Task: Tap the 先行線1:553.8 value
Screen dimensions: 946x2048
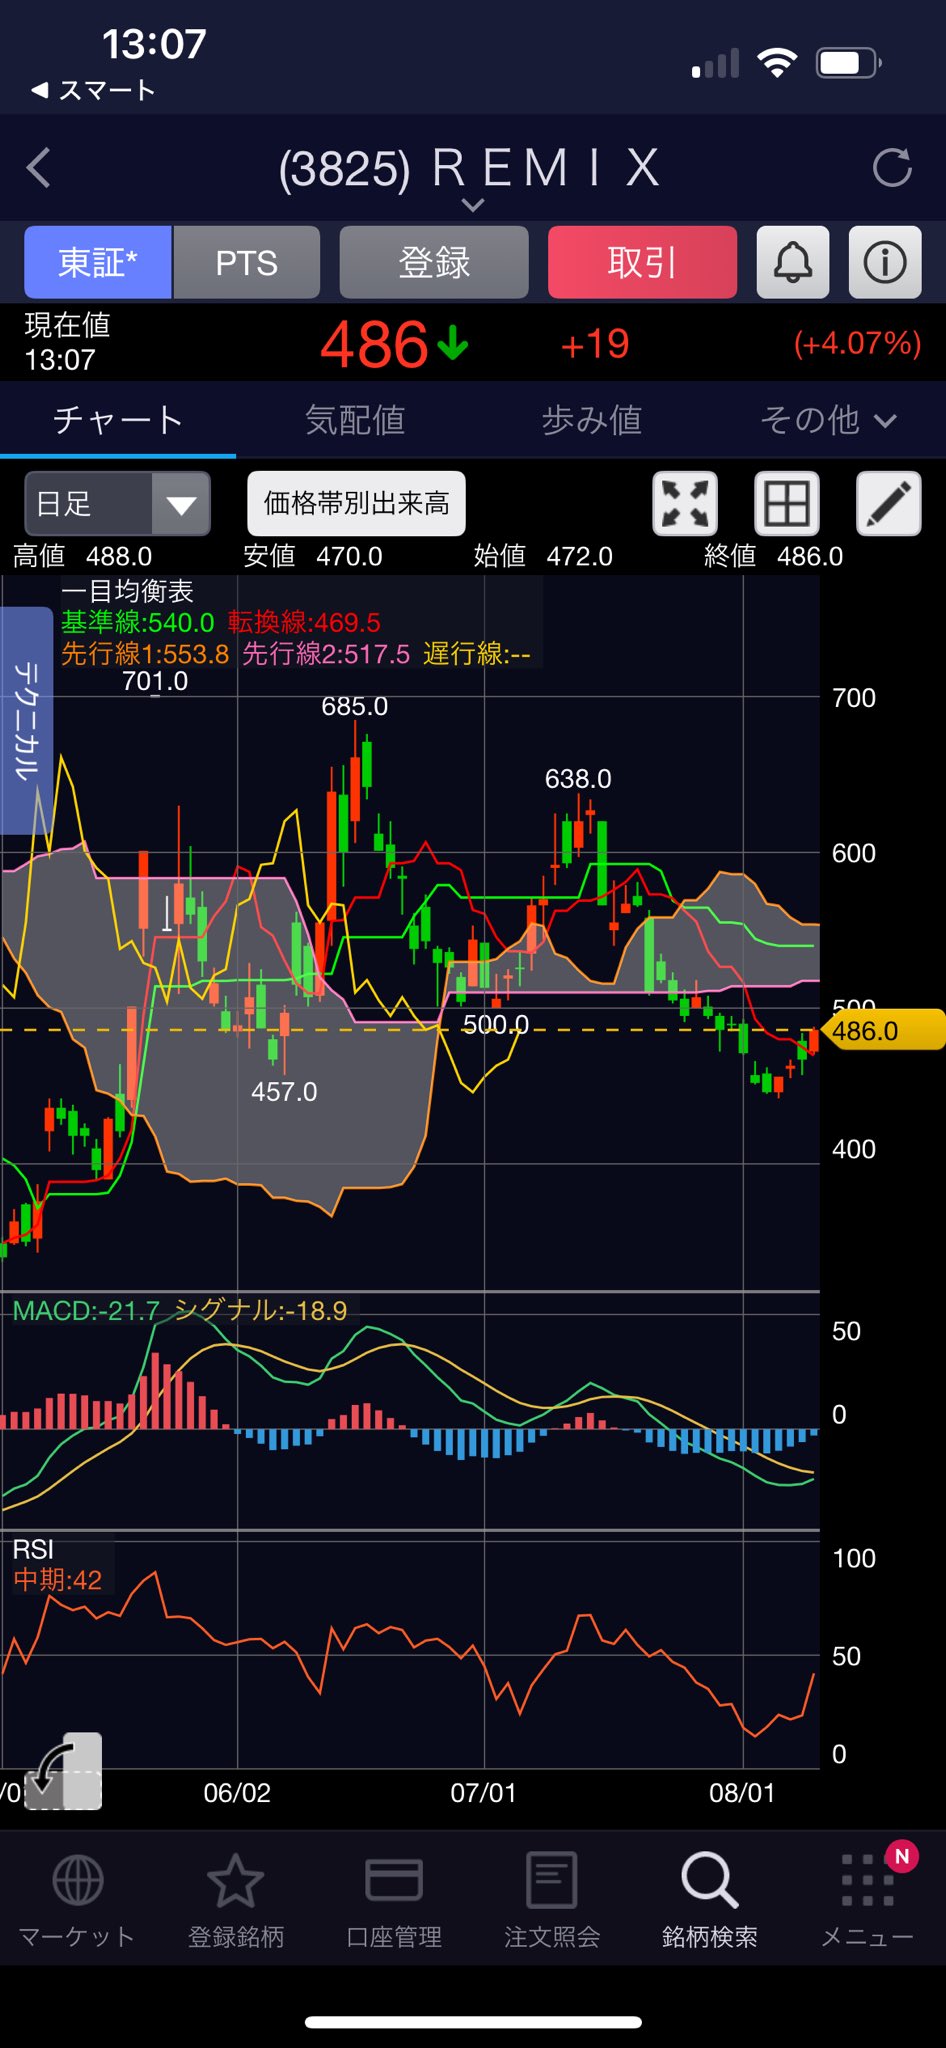Action: pos(145,654)
